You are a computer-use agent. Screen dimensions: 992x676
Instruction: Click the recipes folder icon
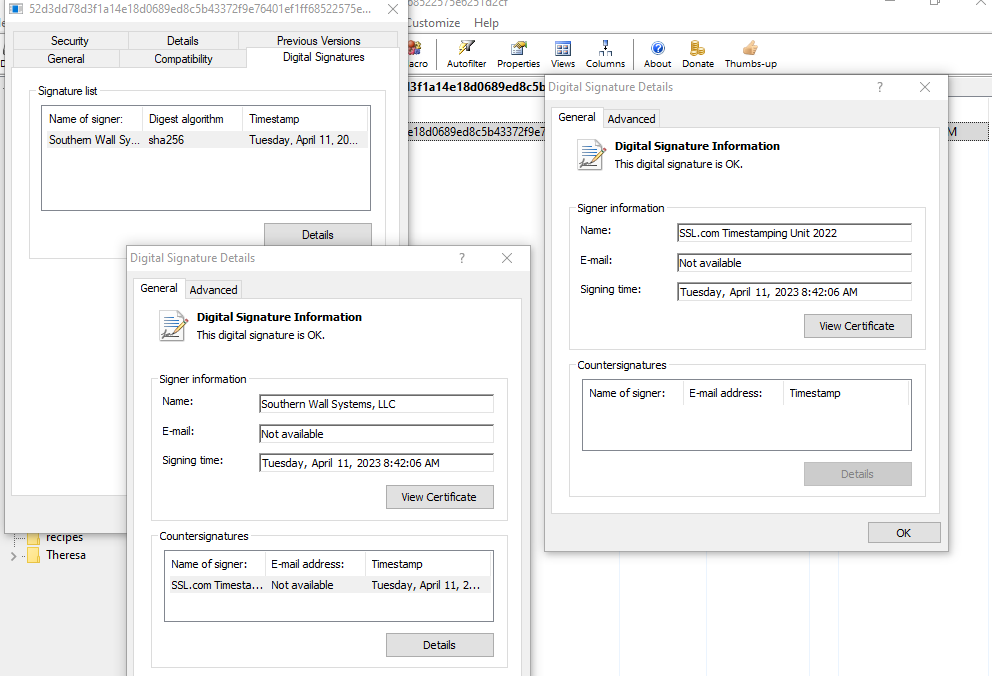[33, 538]
